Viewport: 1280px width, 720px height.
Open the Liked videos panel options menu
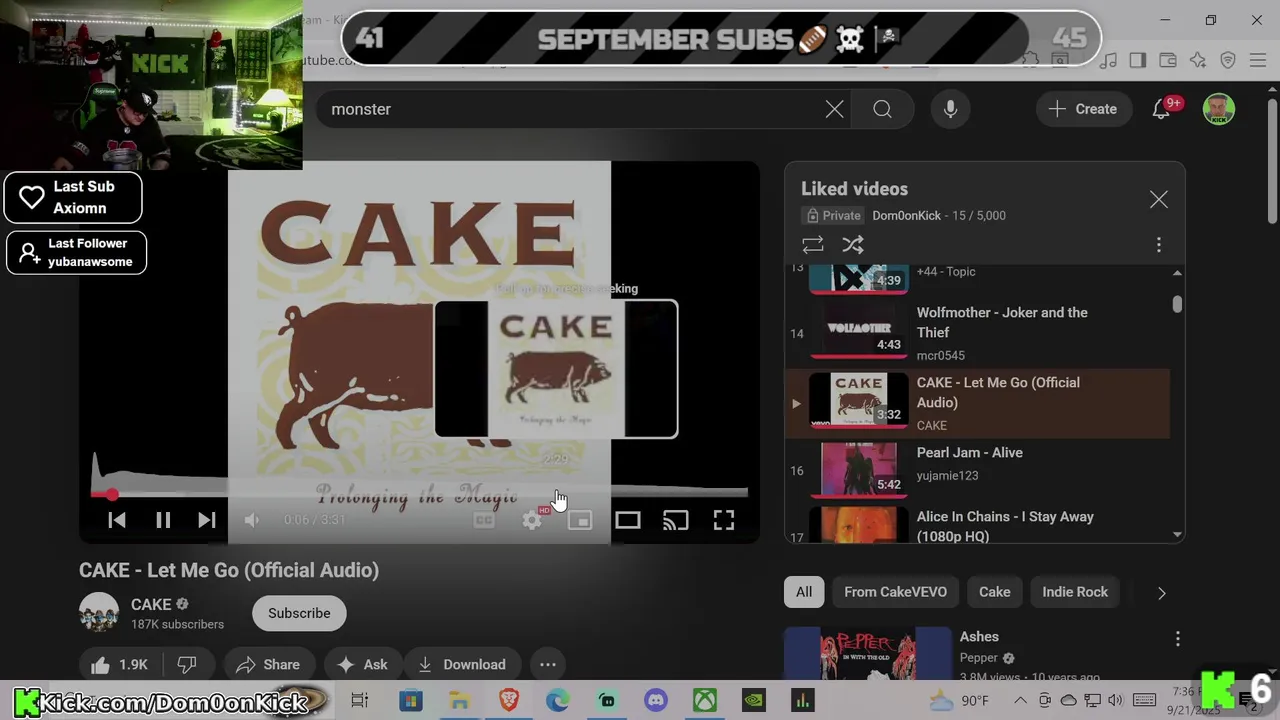coord(1159,245)
